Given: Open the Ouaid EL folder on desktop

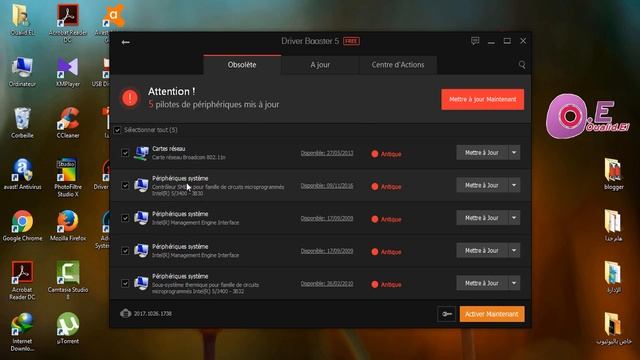Looking at the screenshot, I should click(22, 20).
